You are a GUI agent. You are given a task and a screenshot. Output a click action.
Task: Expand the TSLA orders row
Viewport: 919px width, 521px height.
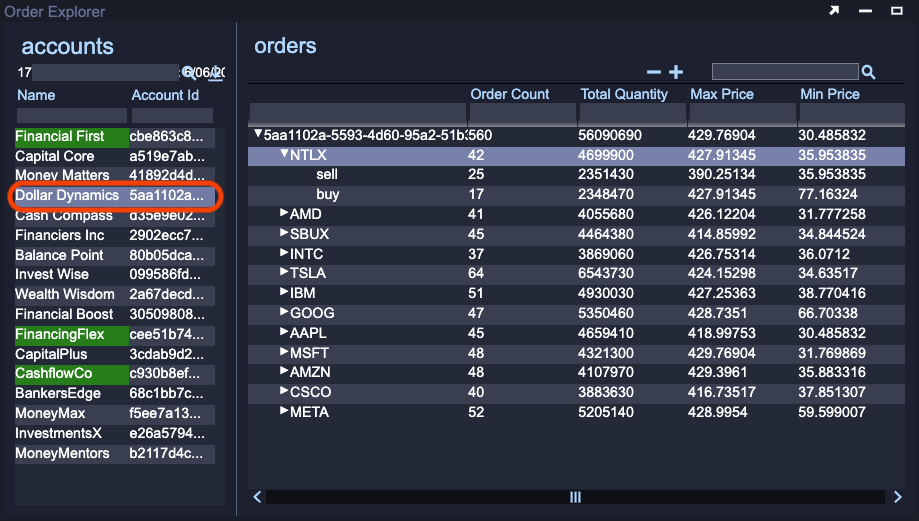284,272
